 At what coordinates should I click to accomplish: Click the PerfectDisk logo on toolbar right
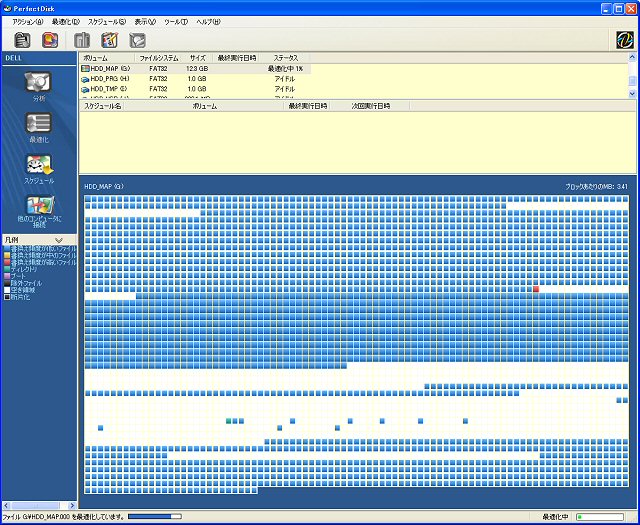point(624,40)
